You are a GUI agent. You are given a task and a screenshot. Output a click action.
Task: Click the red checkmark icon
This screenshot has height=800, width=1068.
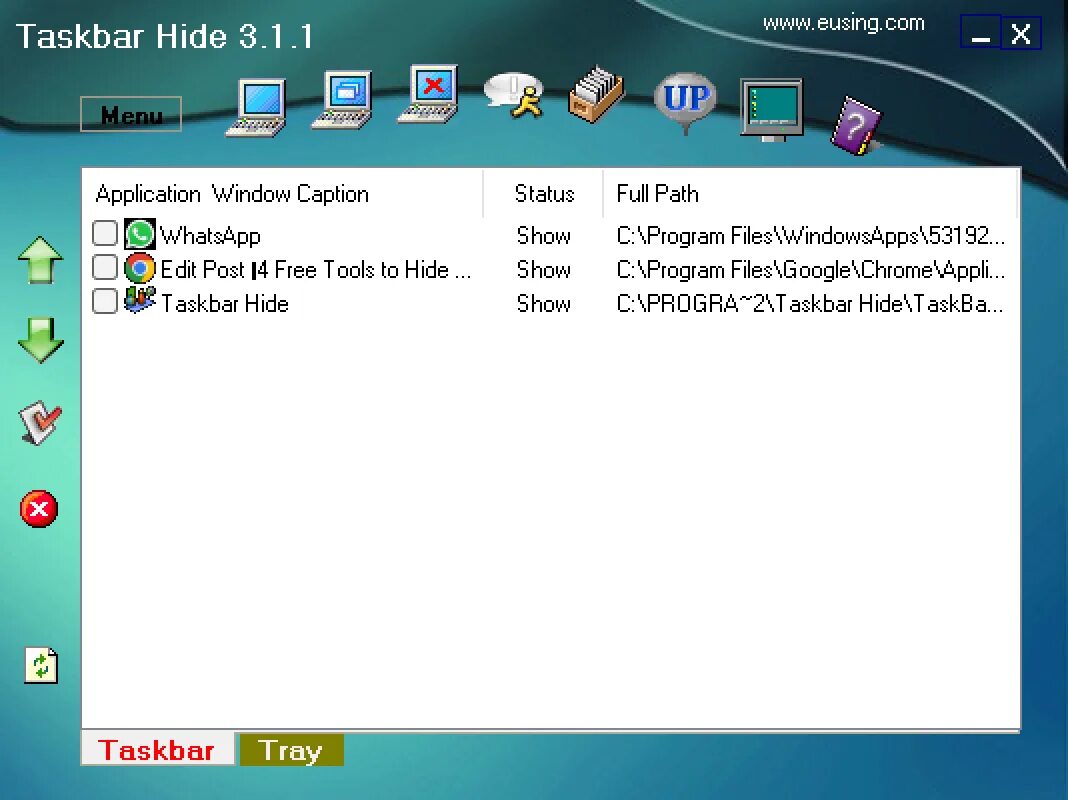[40, 423]
